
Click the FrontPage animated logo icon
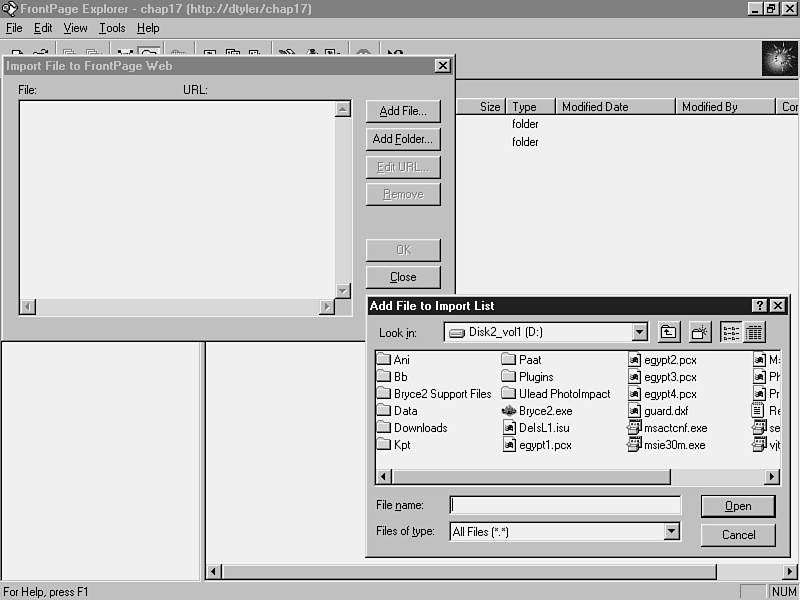tap(779, 59)
